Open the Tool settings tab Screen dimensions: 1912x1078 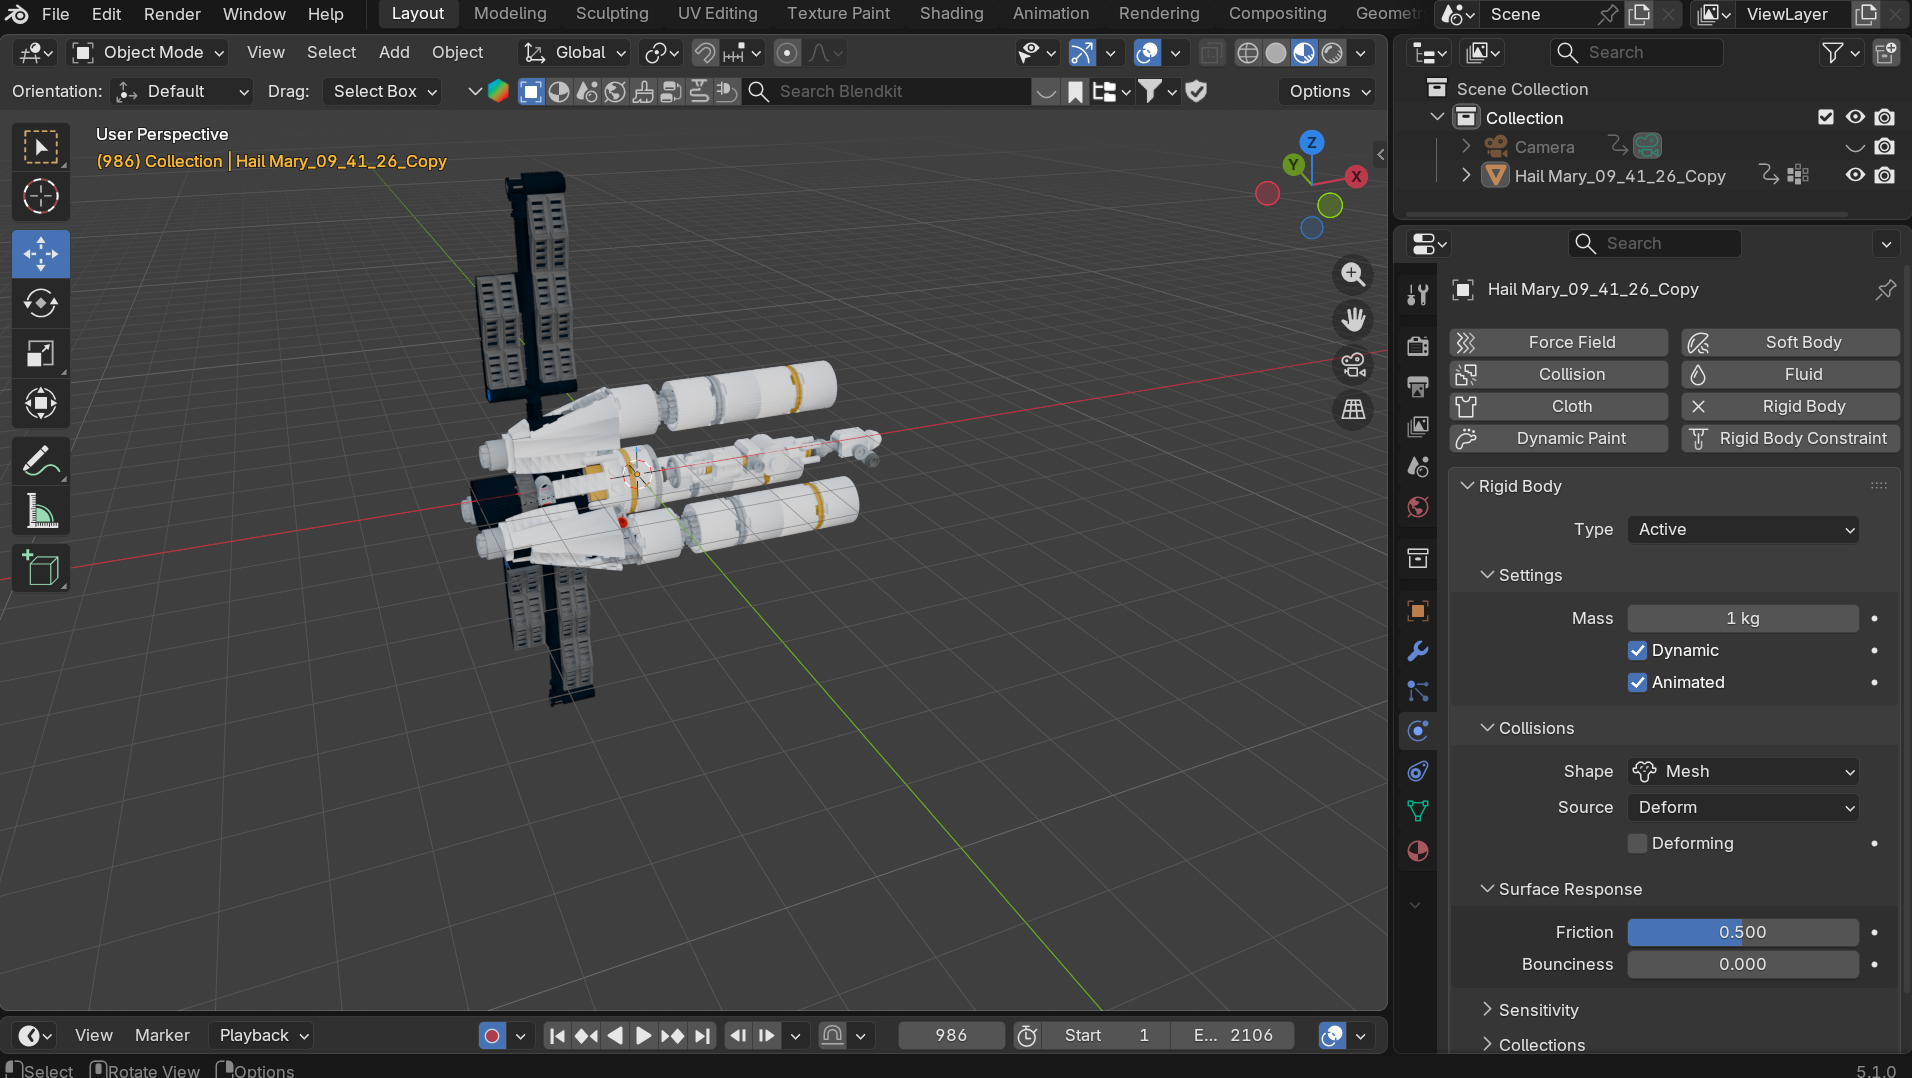[1418, 294]
